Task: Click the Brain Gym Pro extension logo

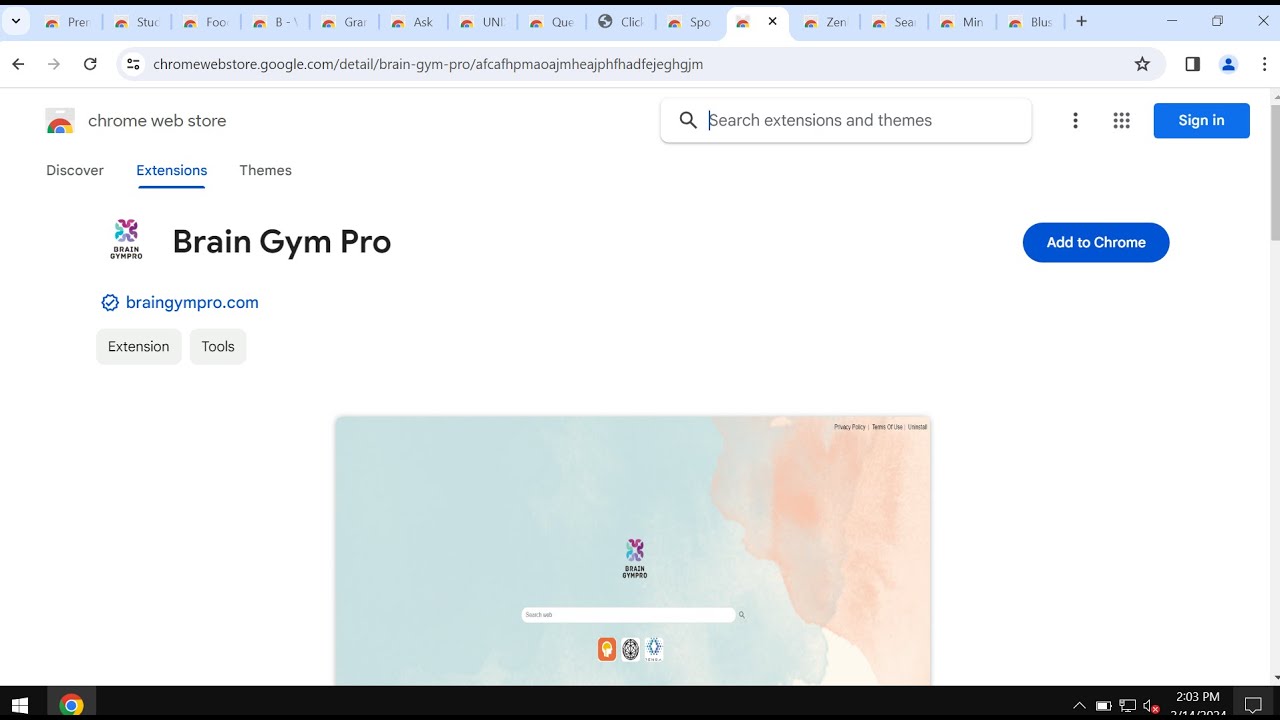Action: point(126,240)
